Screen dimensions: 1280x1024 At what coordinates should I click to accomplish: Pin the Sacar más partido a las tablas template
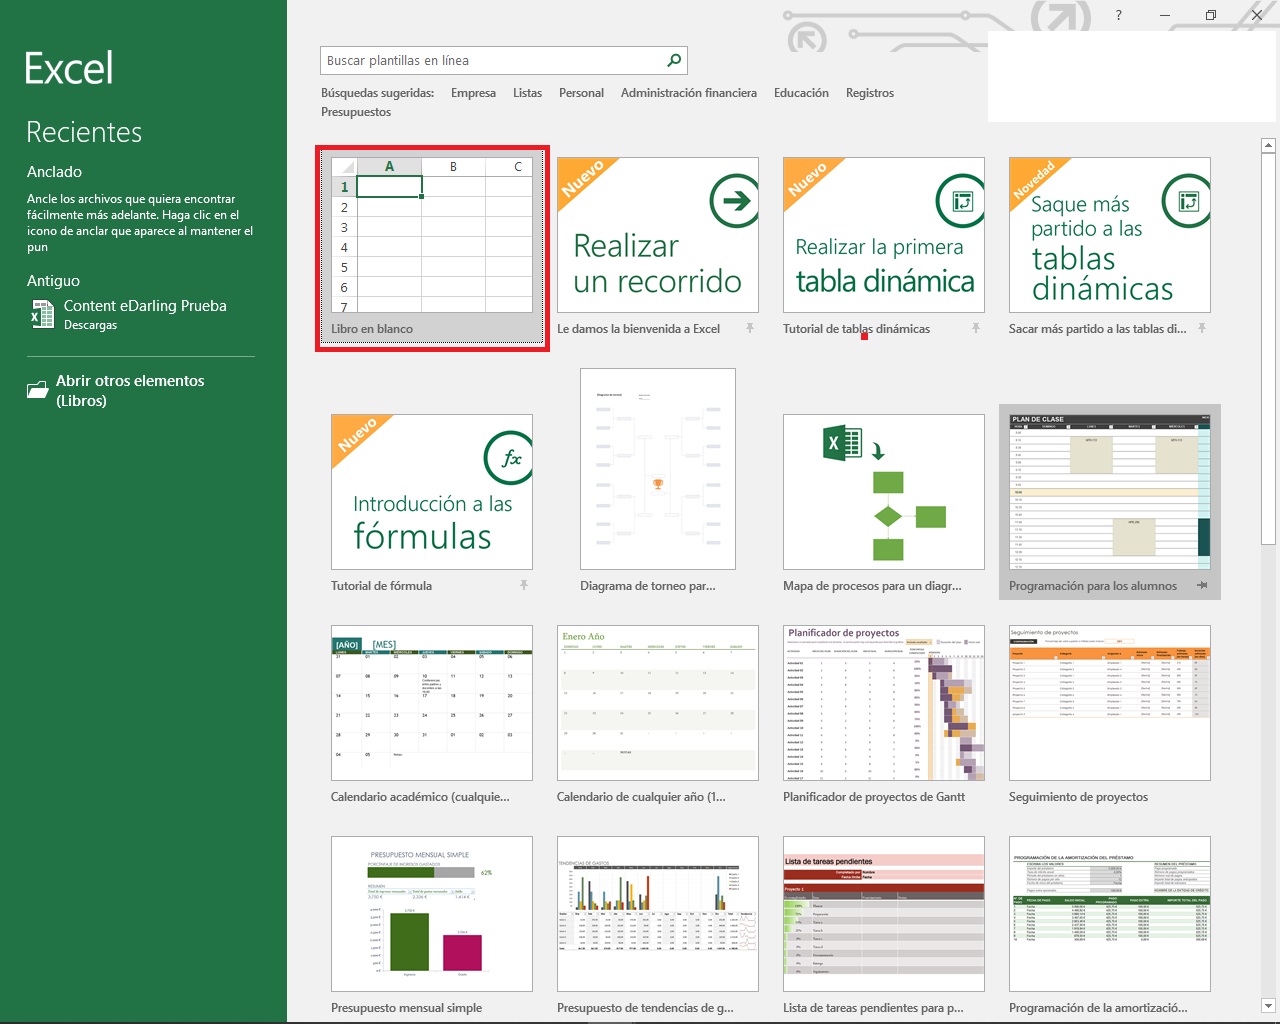(1201, 328)
